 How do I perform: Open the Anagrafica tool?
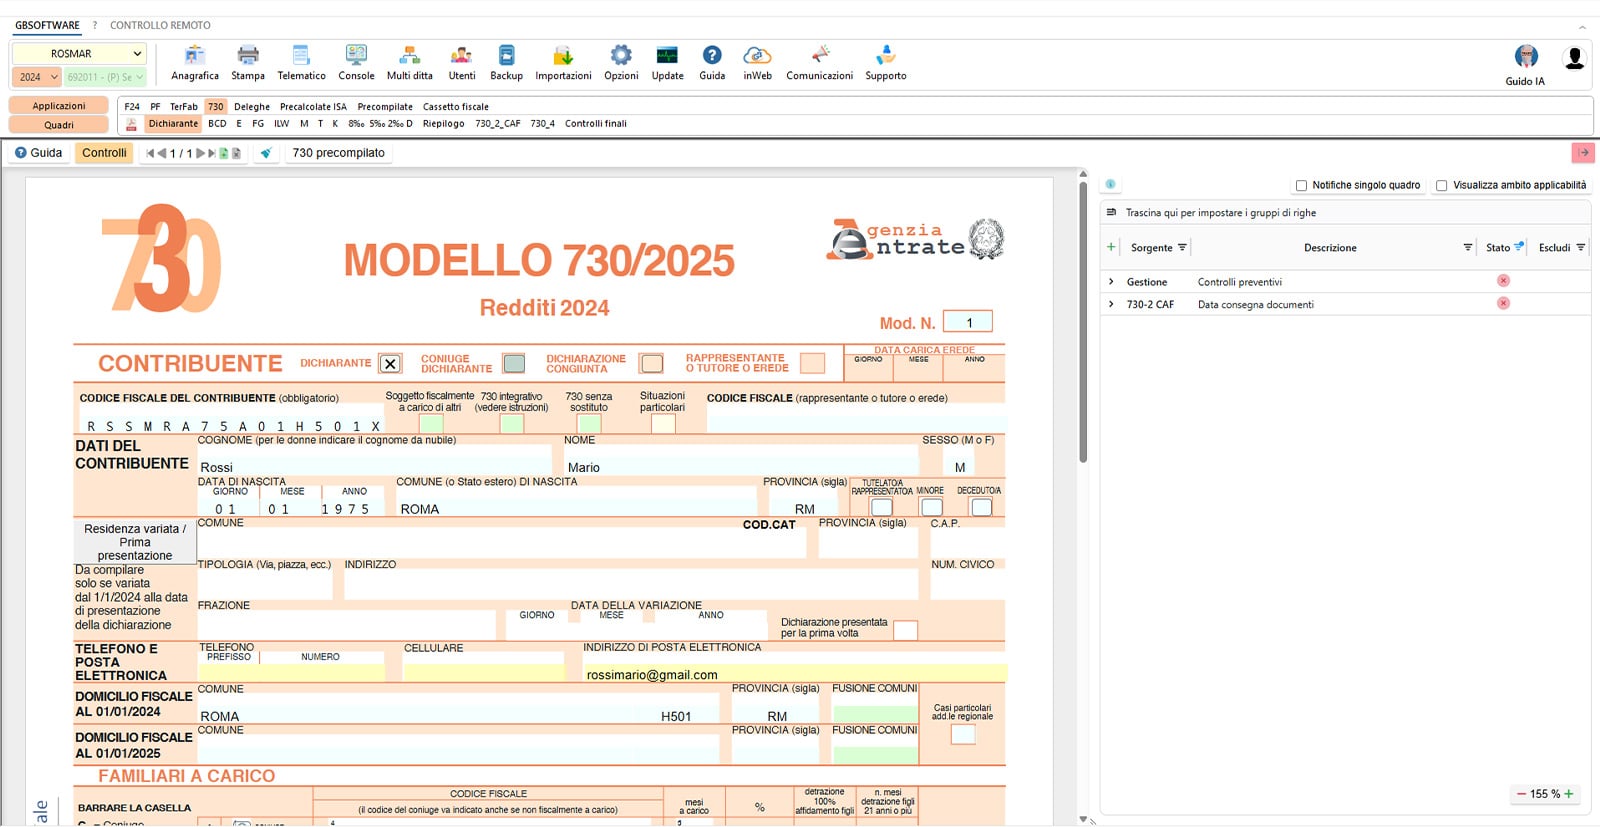point(194,62)
